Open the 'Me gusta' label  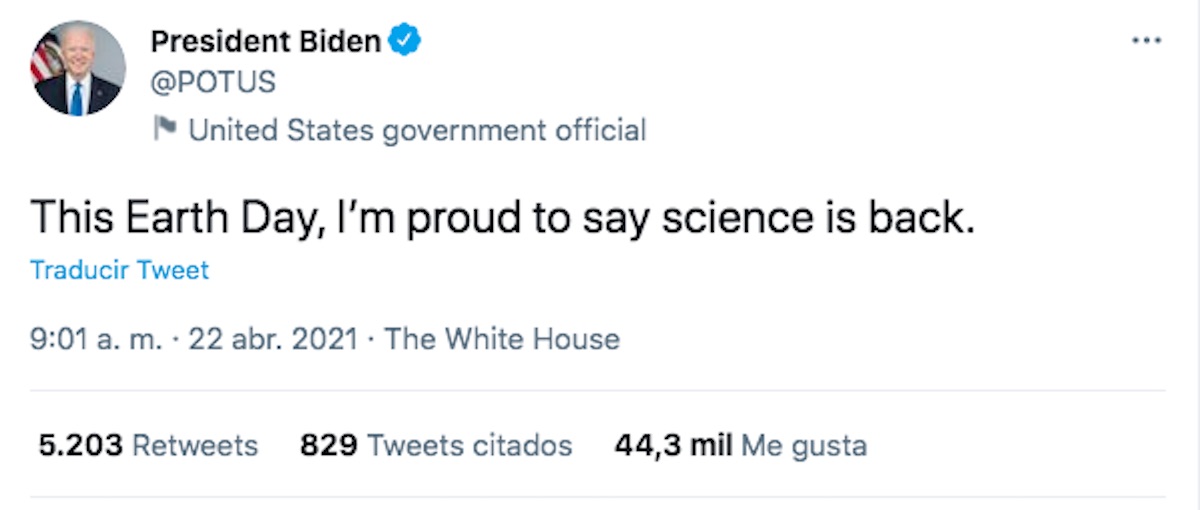[x=804, y=445]
